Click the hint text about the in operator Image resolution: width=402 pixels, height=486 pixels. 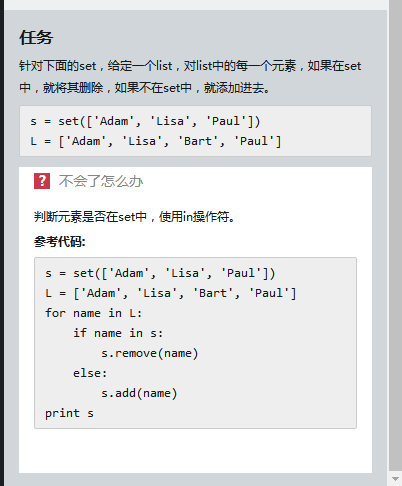click(135, 217)
